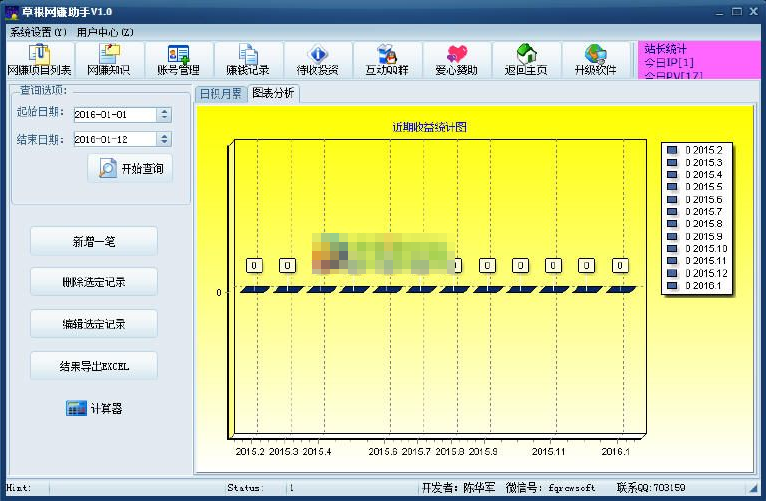Open 账号管理 account management
Screen dimensions: 766x501
178,60
